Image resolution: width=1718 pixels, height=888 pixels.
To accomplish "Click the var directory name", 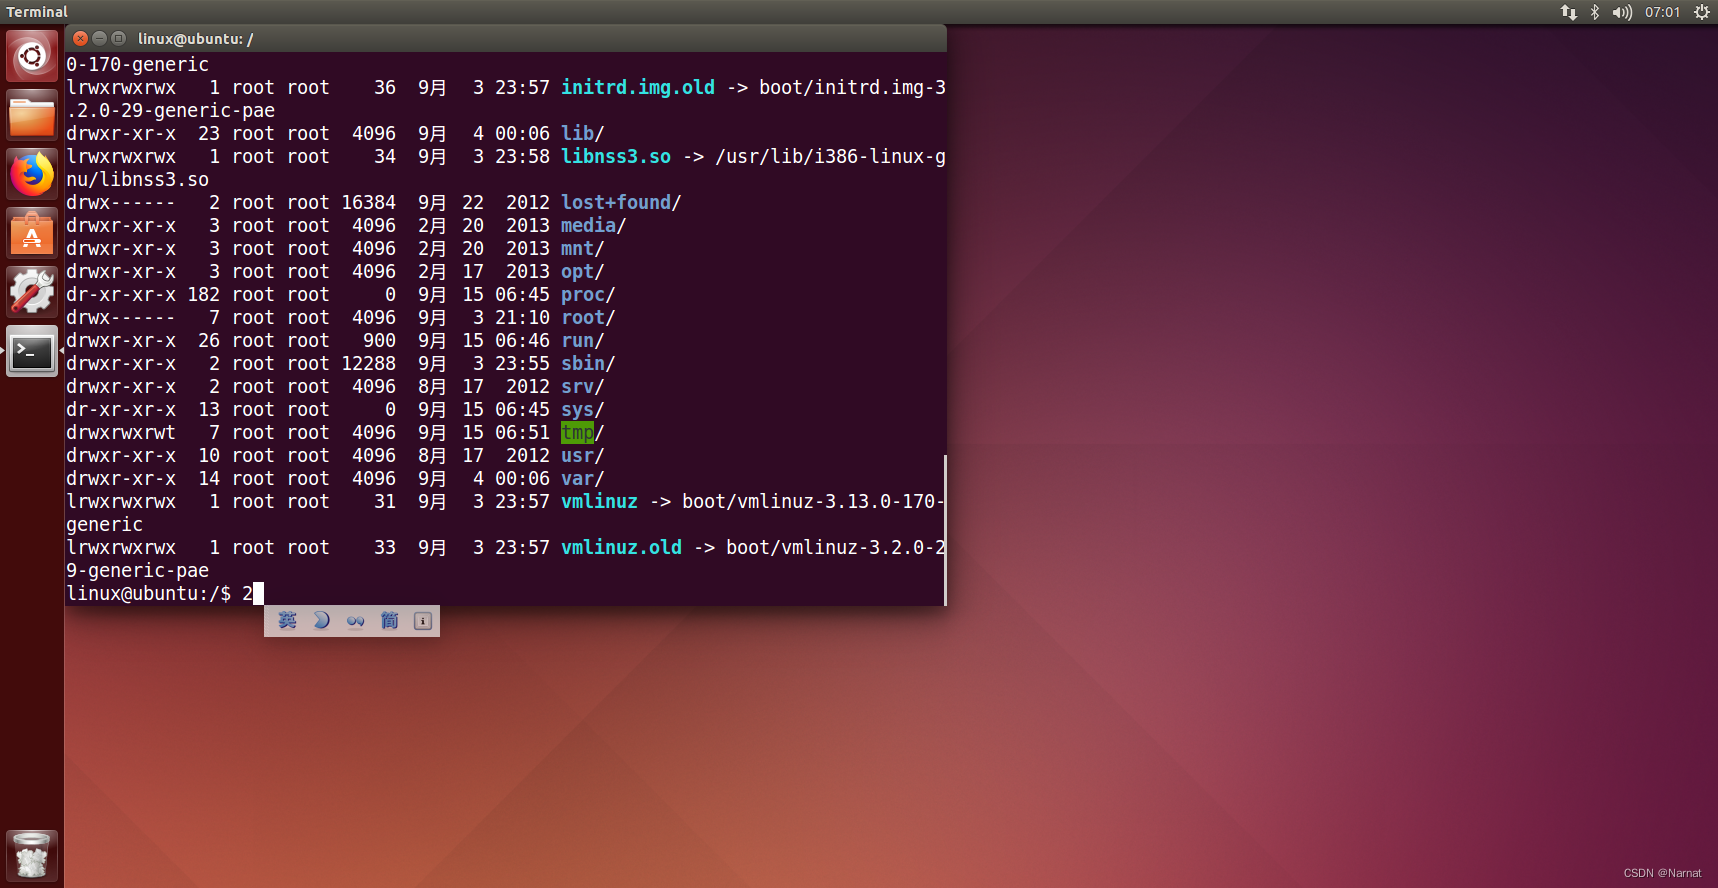I will tap(577, 479).
